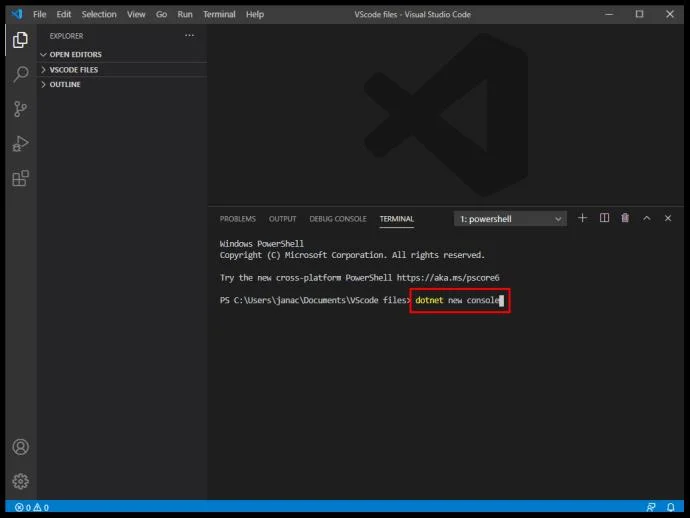Open the Search view icon
The width and height of the screenshot is (690, 518).
[x=20, y=74]
